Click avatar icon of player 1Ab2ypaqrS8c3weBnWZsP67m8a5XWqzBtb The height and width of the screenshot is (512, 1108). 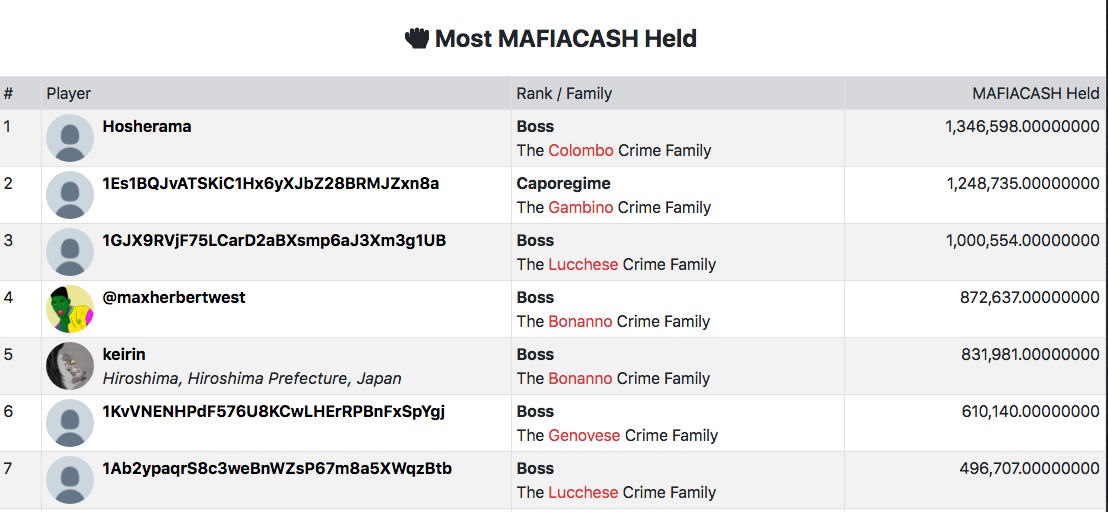pyautogui.click(x=70, y=480)
